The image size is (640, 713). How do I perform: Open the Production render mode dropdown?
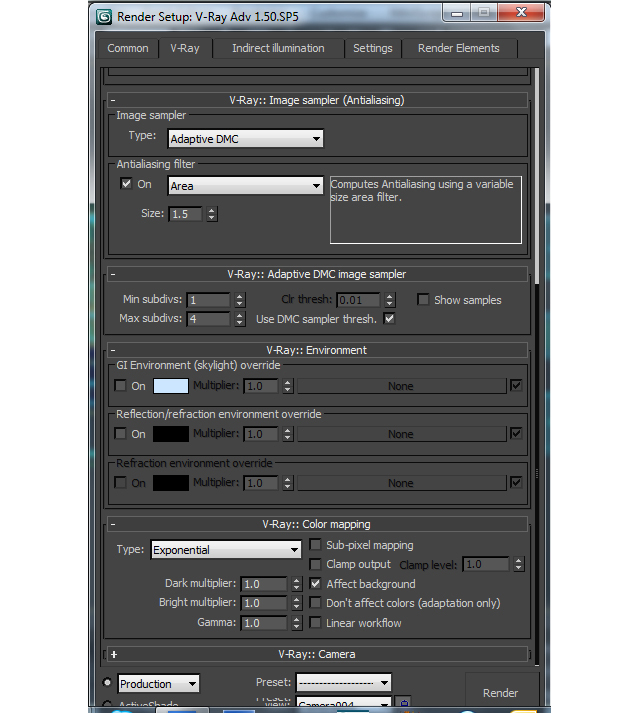[x=158, y=683]
